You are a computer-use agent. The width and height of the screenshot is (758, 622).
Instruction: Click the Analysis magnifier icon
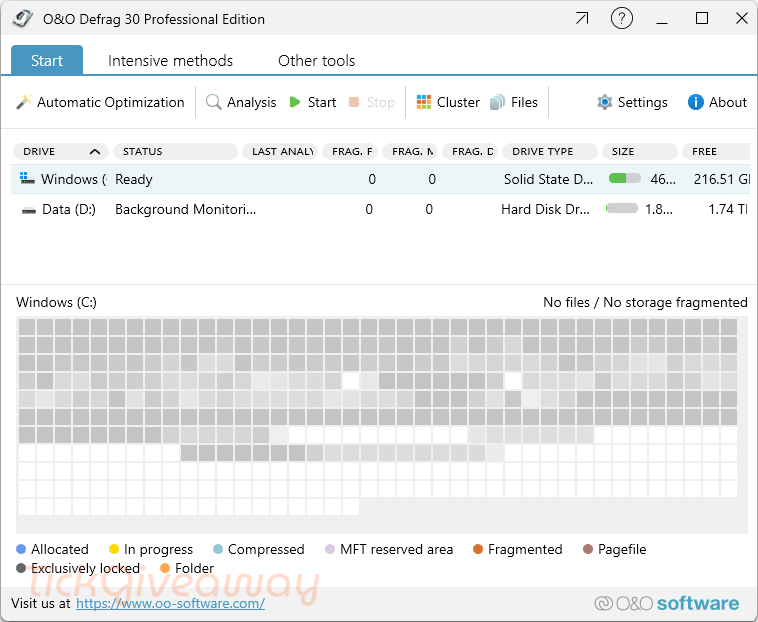click(x=213, y=102)
